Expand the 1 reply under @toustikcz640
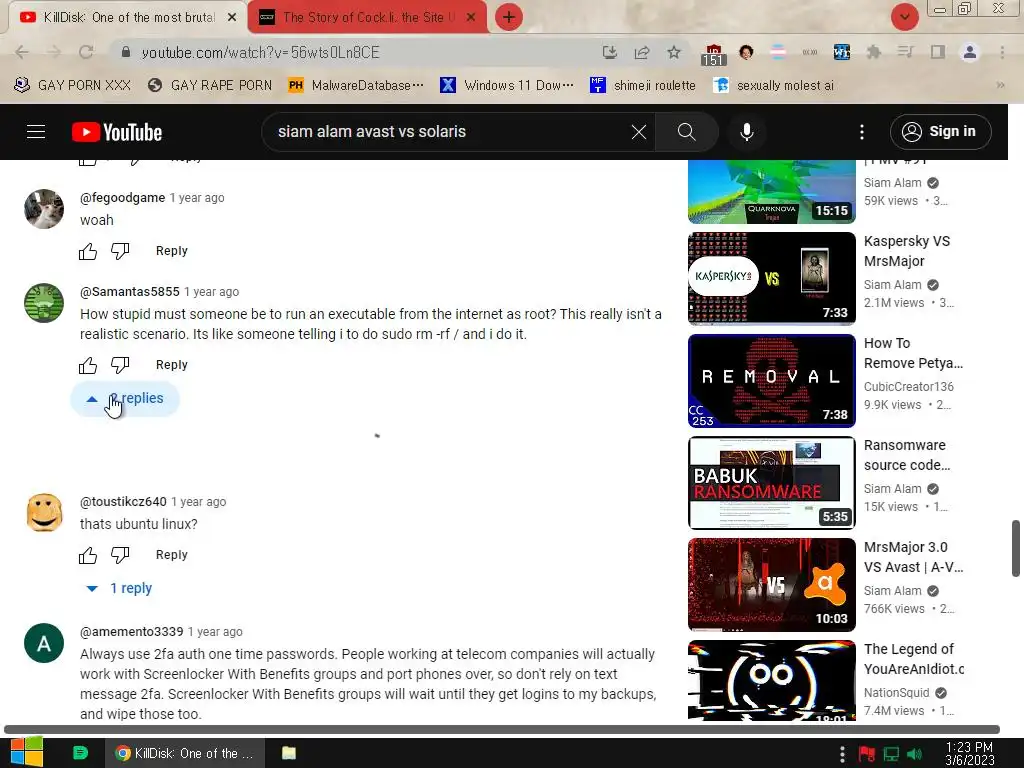The width and height of the screenshot is (1024, 768). click(120, 588)
